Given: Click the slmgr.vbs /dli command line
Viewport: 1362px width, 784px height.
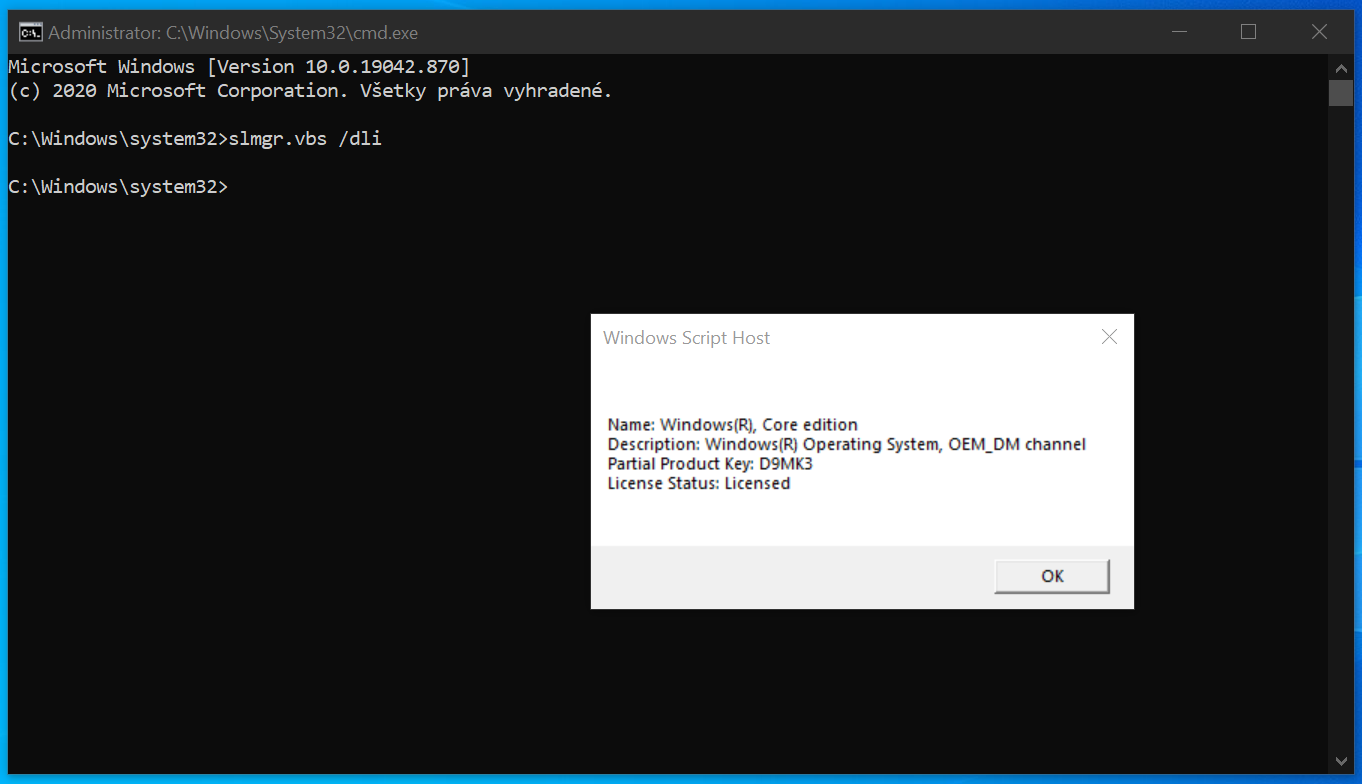Looking at the screenshot, I should 195,139.
